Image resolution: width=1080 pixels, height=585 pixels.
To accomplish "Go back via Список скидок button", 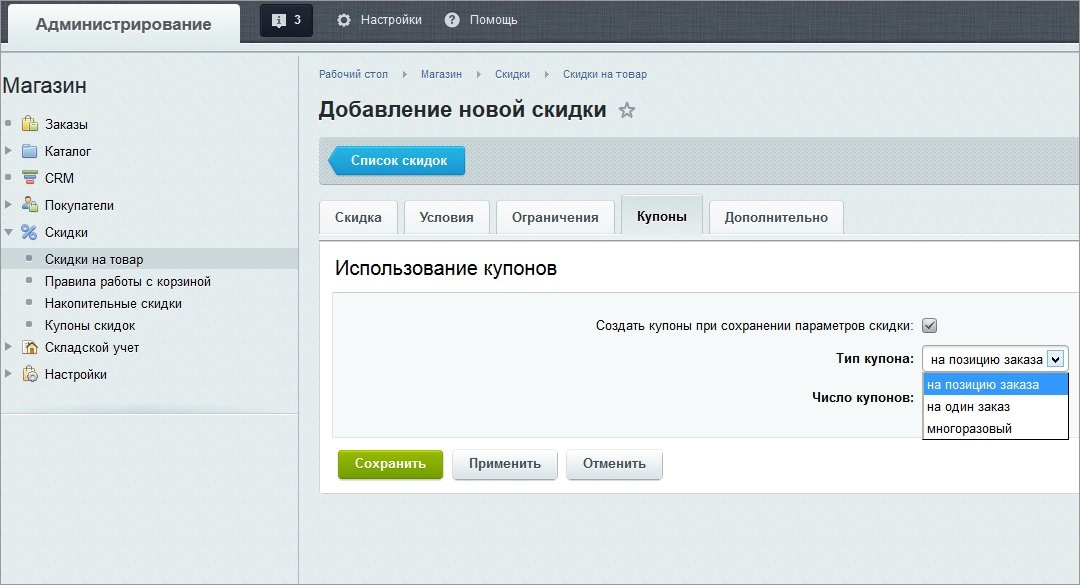I will 397,161.
